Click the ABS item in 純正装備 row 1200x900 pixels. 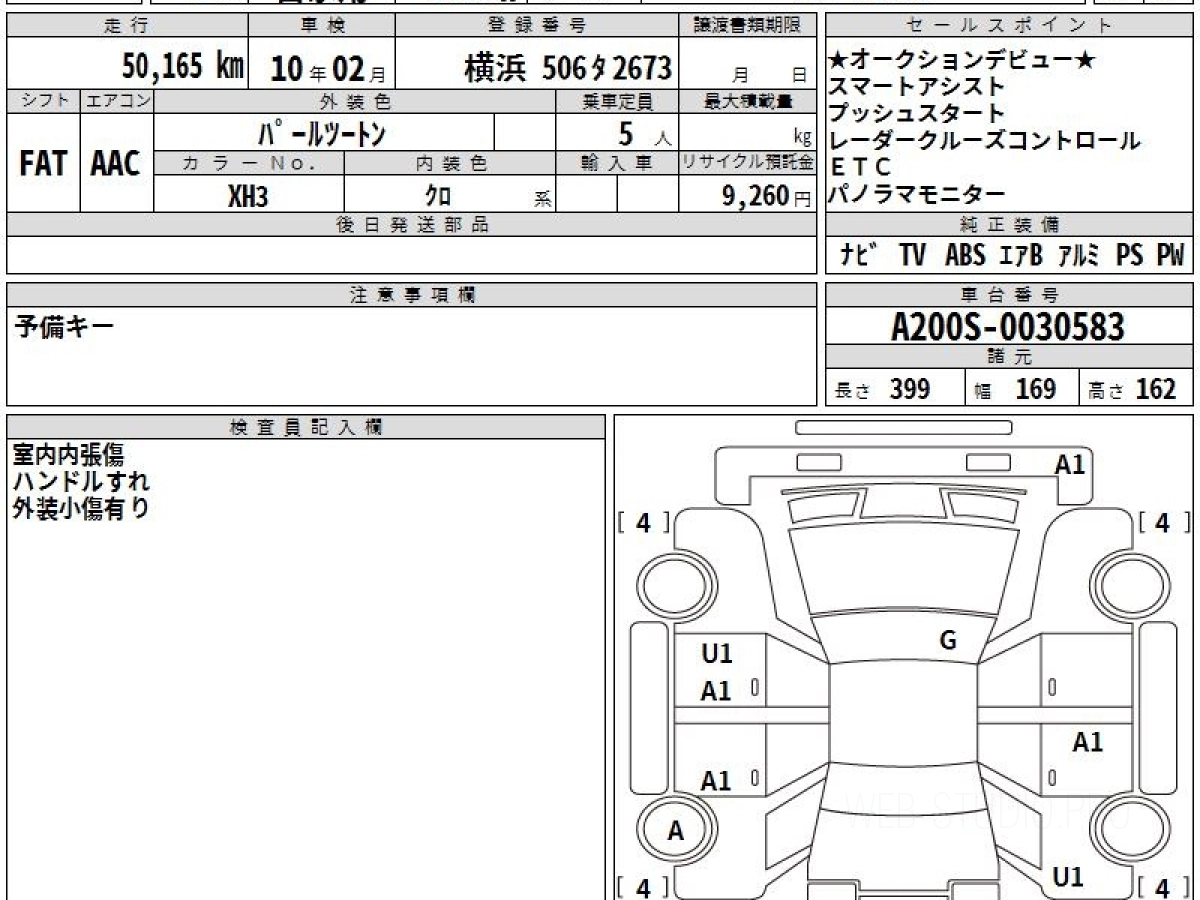[965, 256]
